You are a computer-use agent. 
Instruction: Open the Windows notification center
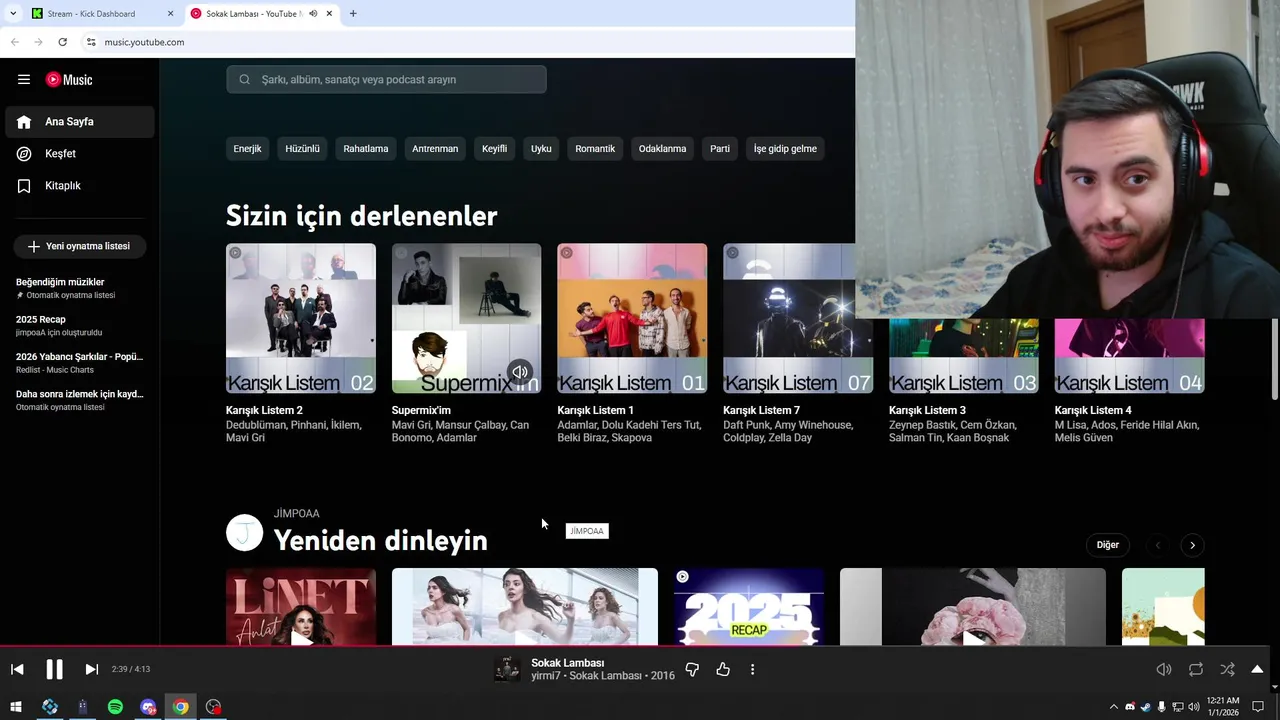pyautogui.click(x=1258, y=707)
